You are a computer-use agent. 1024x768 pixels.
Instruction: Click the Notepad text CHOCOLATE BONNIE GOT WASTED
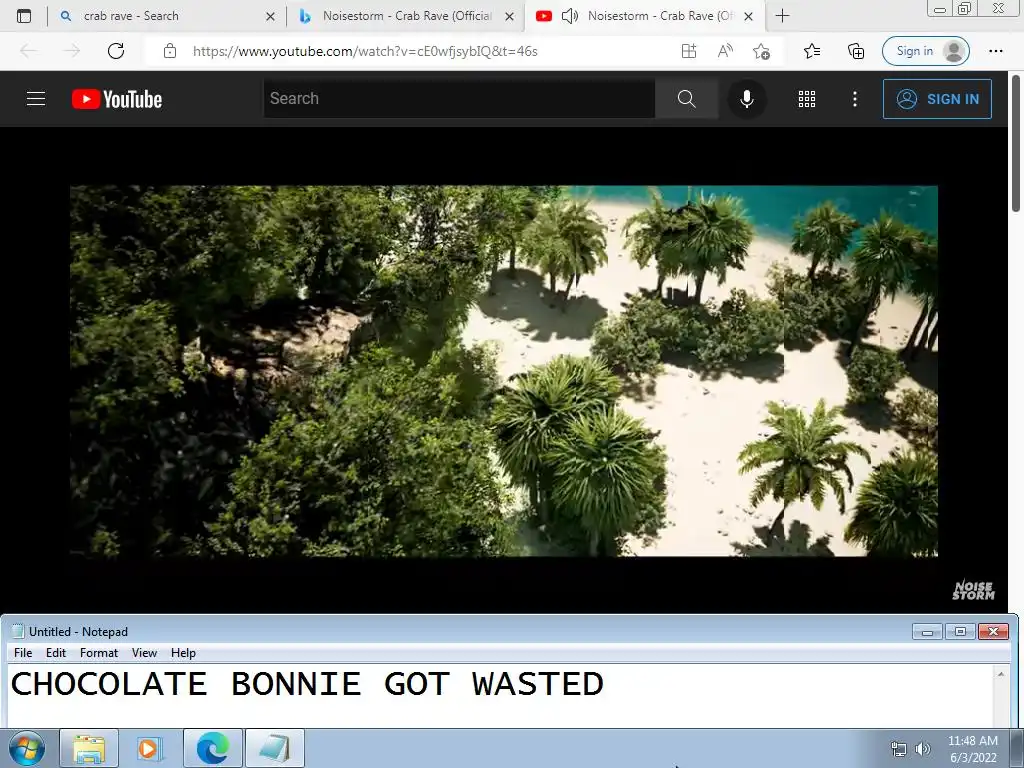click(x=307, y=684)
